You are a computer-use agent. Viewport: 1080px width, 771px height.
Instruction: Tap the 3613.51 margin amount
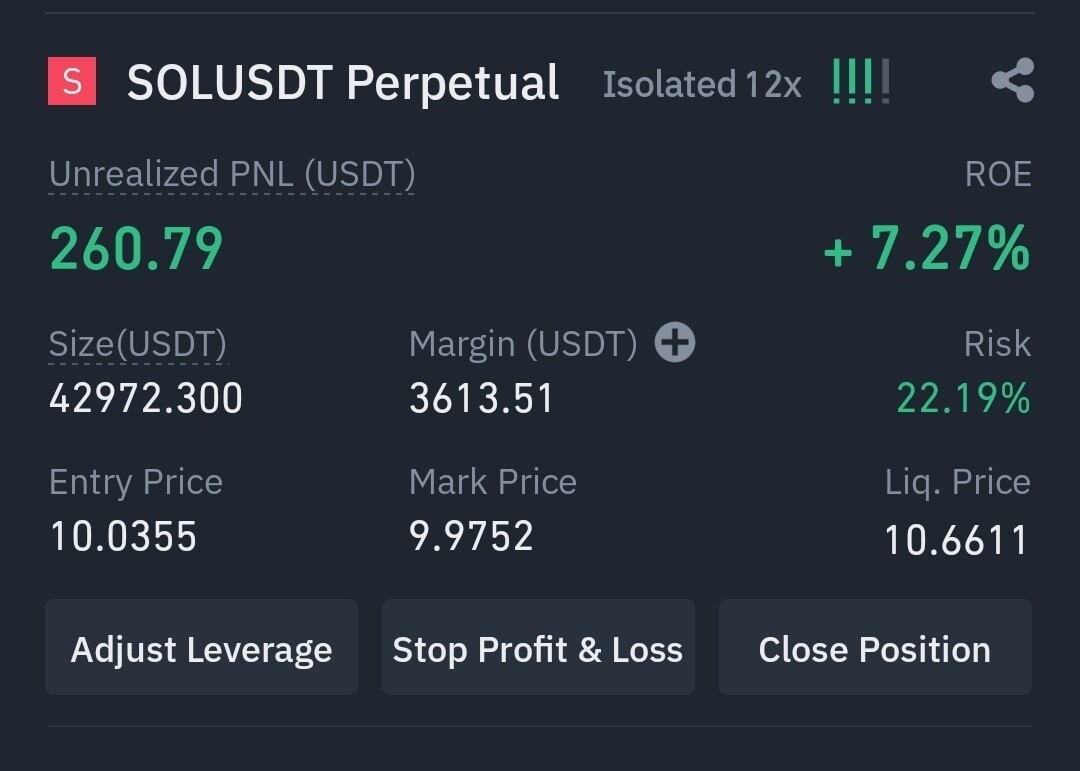tap(481, 399)
